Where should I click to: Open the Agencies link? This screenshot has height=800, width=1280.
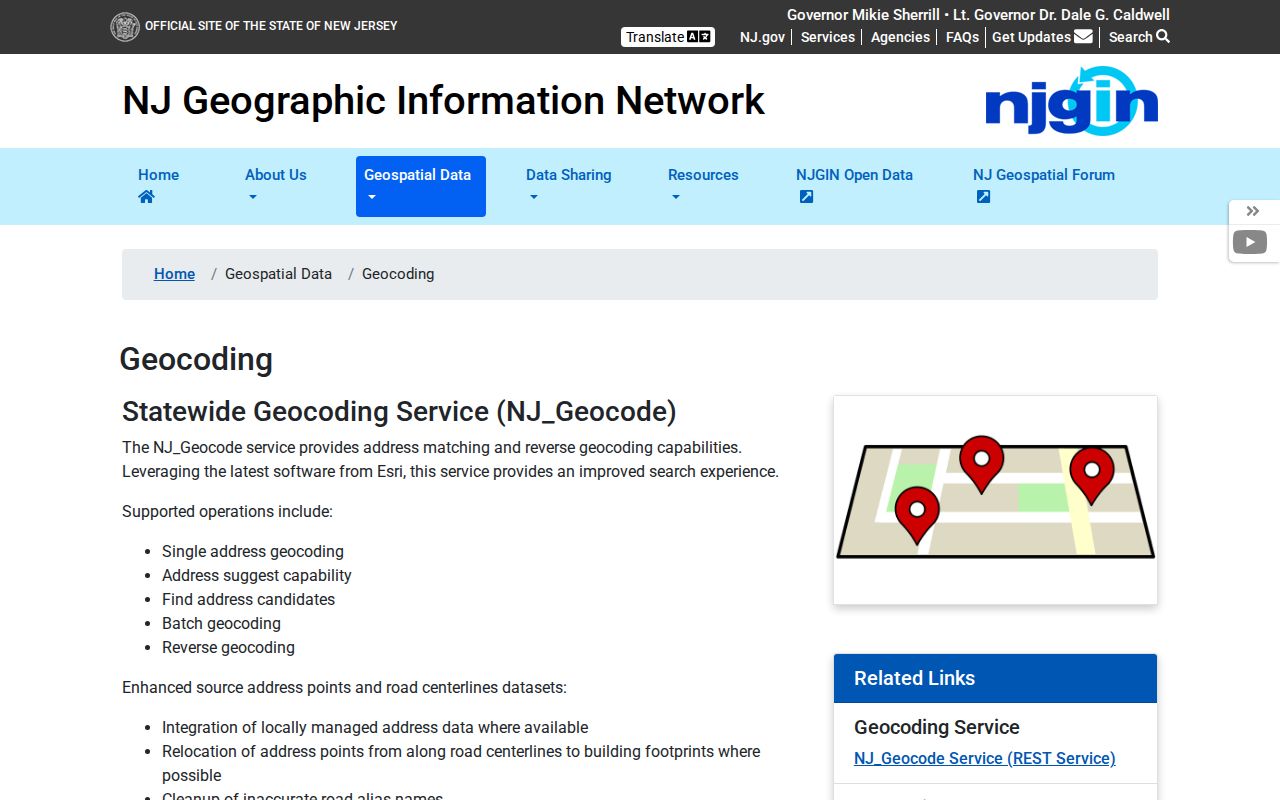pyautogui.click(x=900, y=37)
